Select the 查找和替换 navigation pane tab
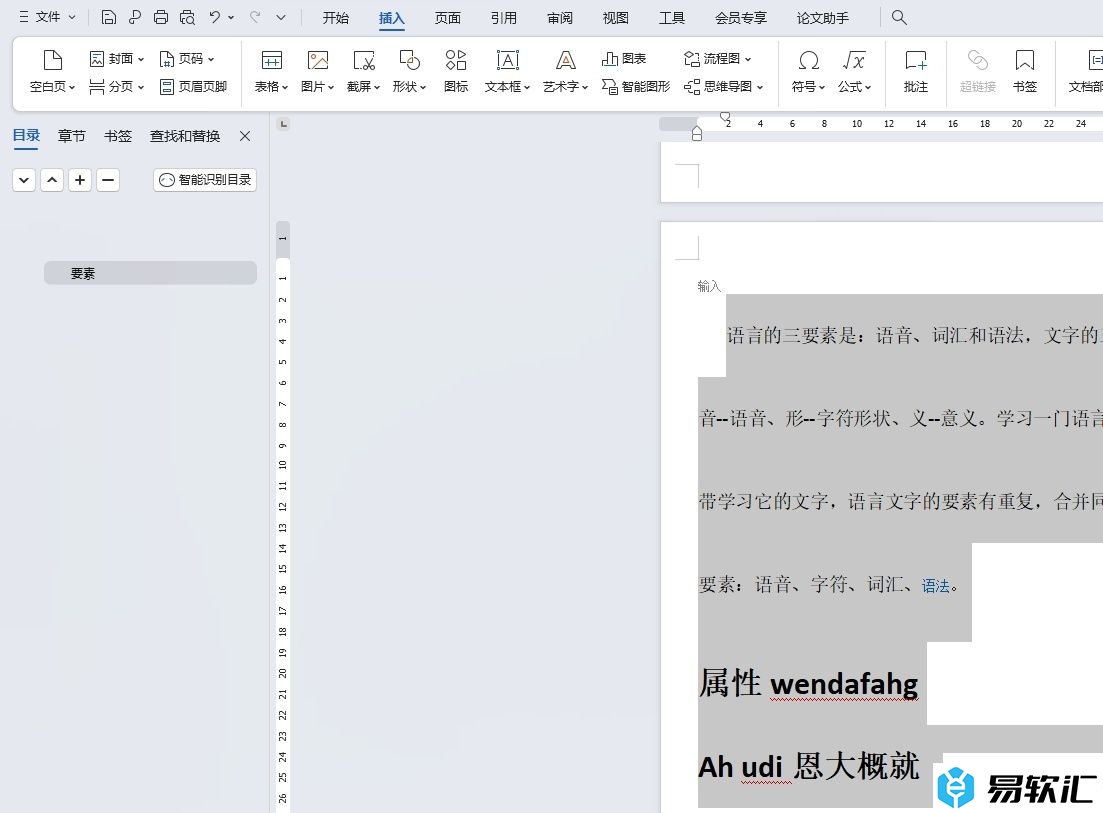The height and width of the screenshot is (813, 1103). coord(185,136)
